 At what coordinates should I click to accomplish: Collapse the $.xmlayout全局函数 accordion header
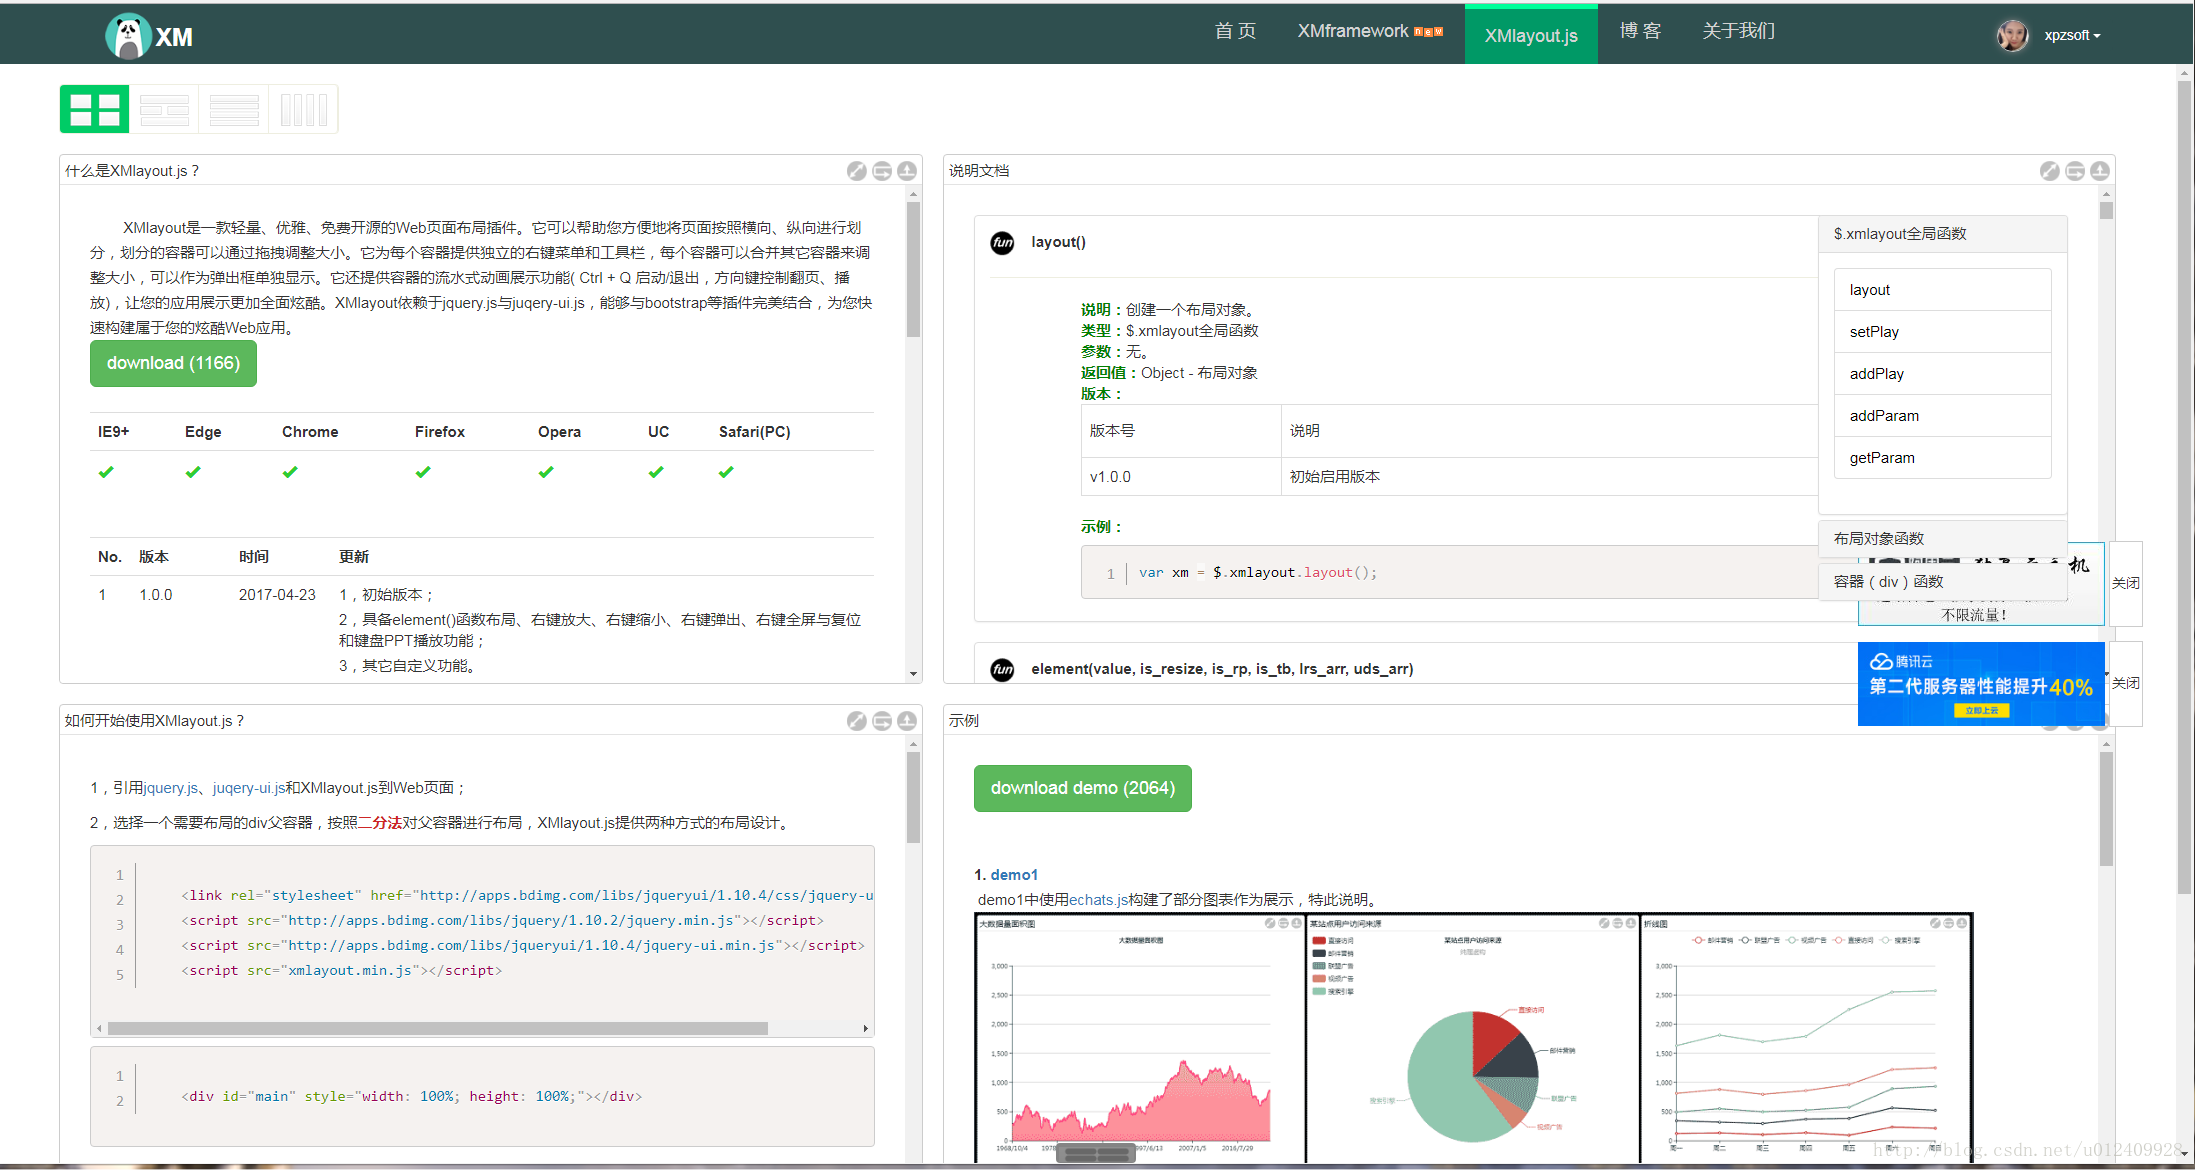(x=1942, y=234)
